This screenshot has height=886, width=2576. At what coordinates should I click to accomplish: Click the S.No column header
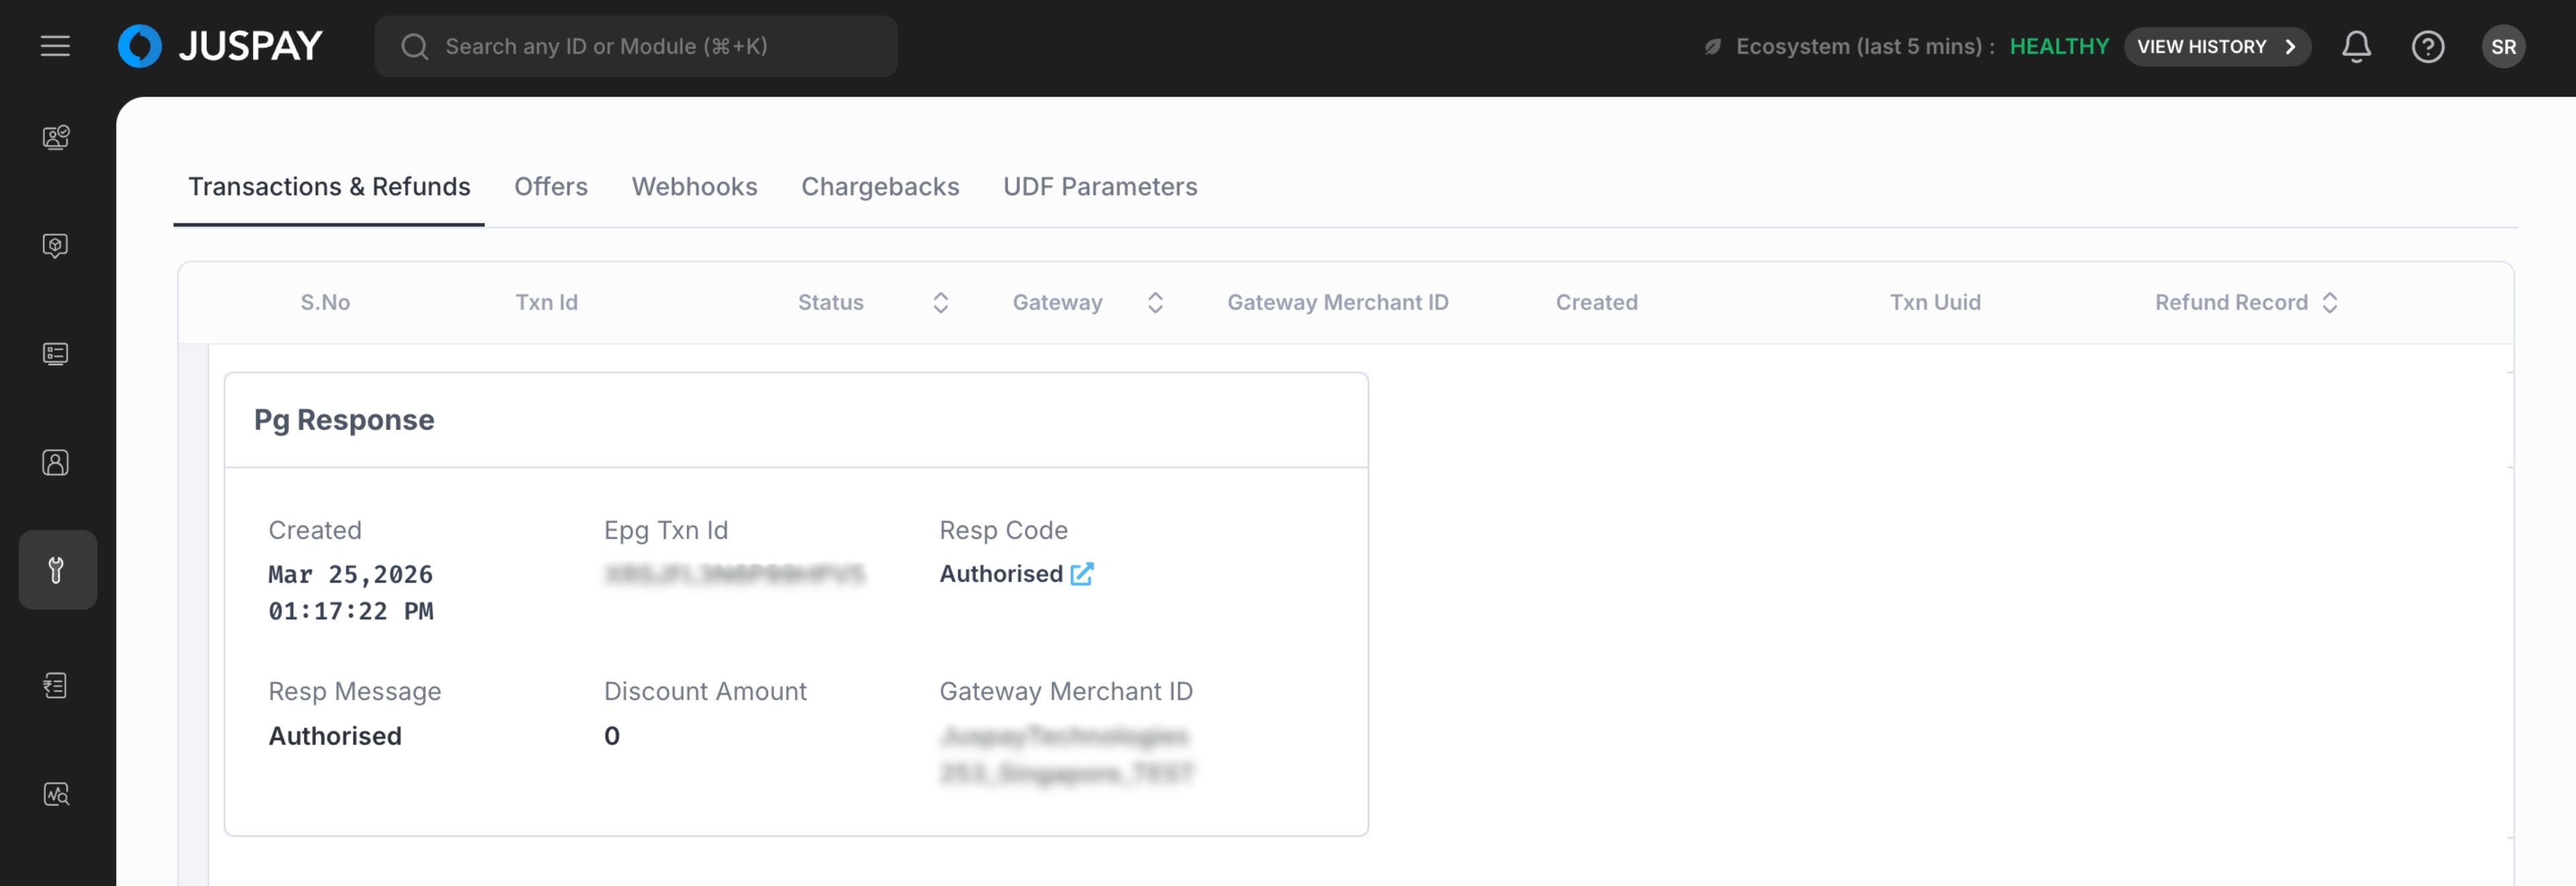point(325,302)
